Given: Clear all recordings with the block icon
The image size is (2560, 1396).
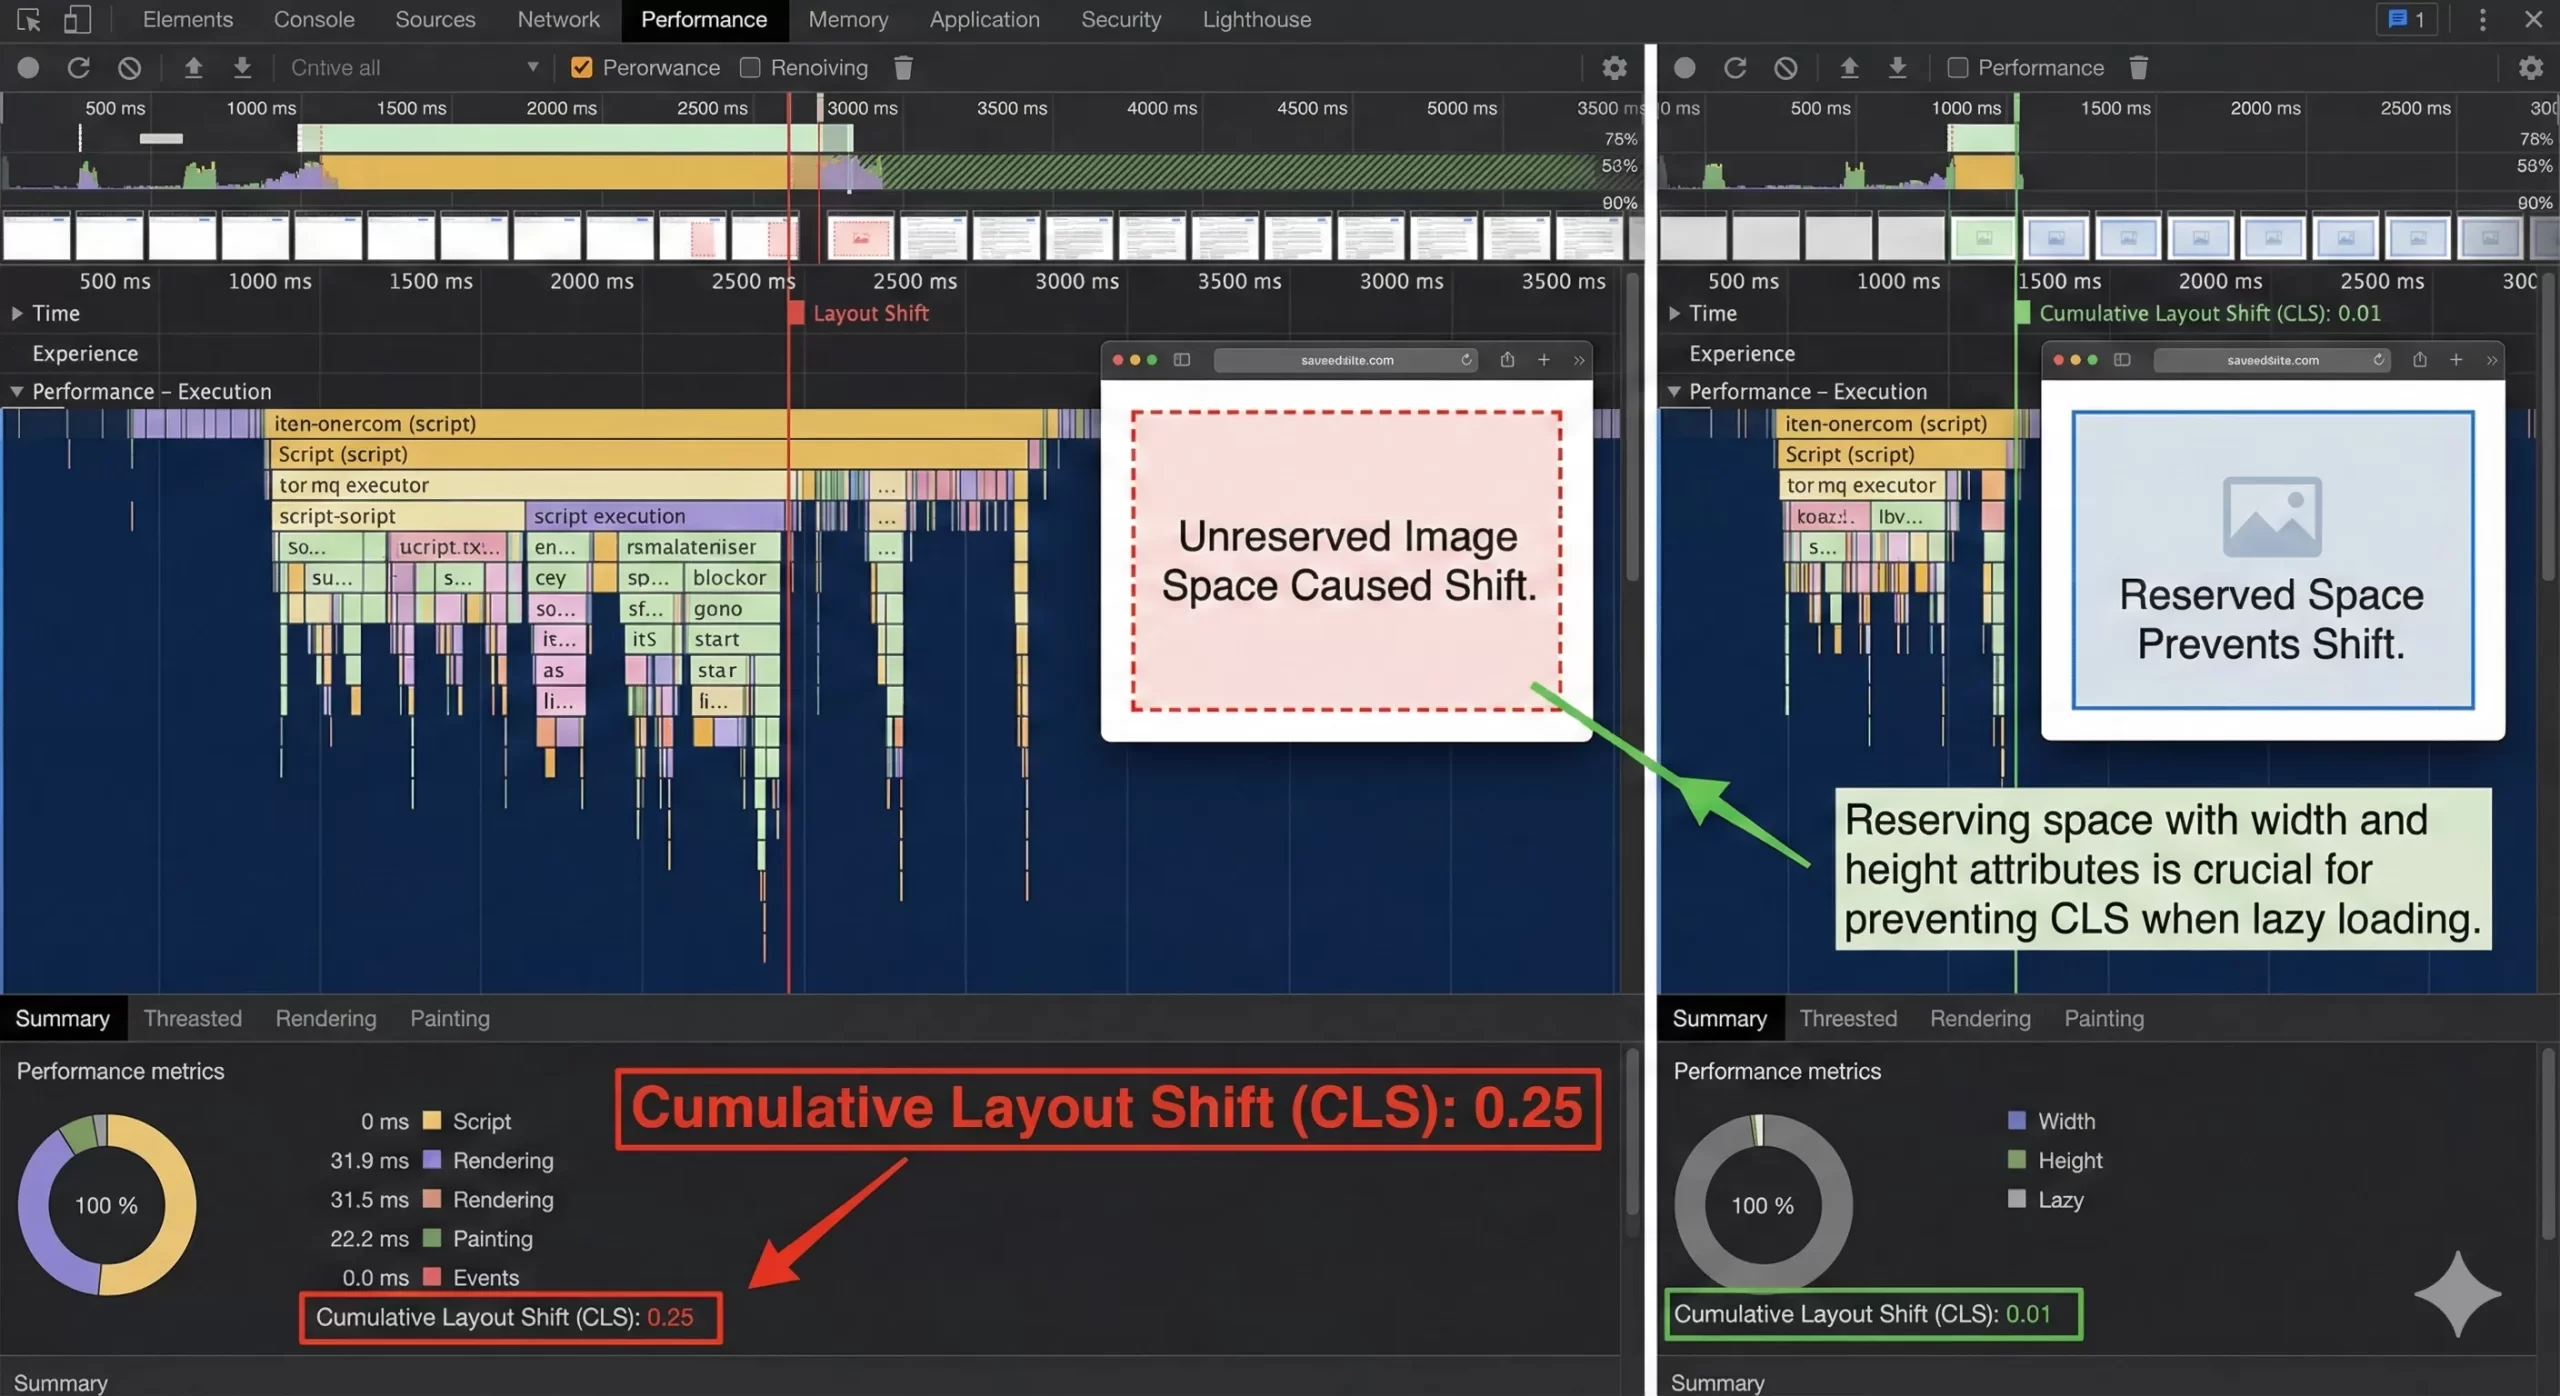Looking at the screenshot, I should click(x=130, y=67).
